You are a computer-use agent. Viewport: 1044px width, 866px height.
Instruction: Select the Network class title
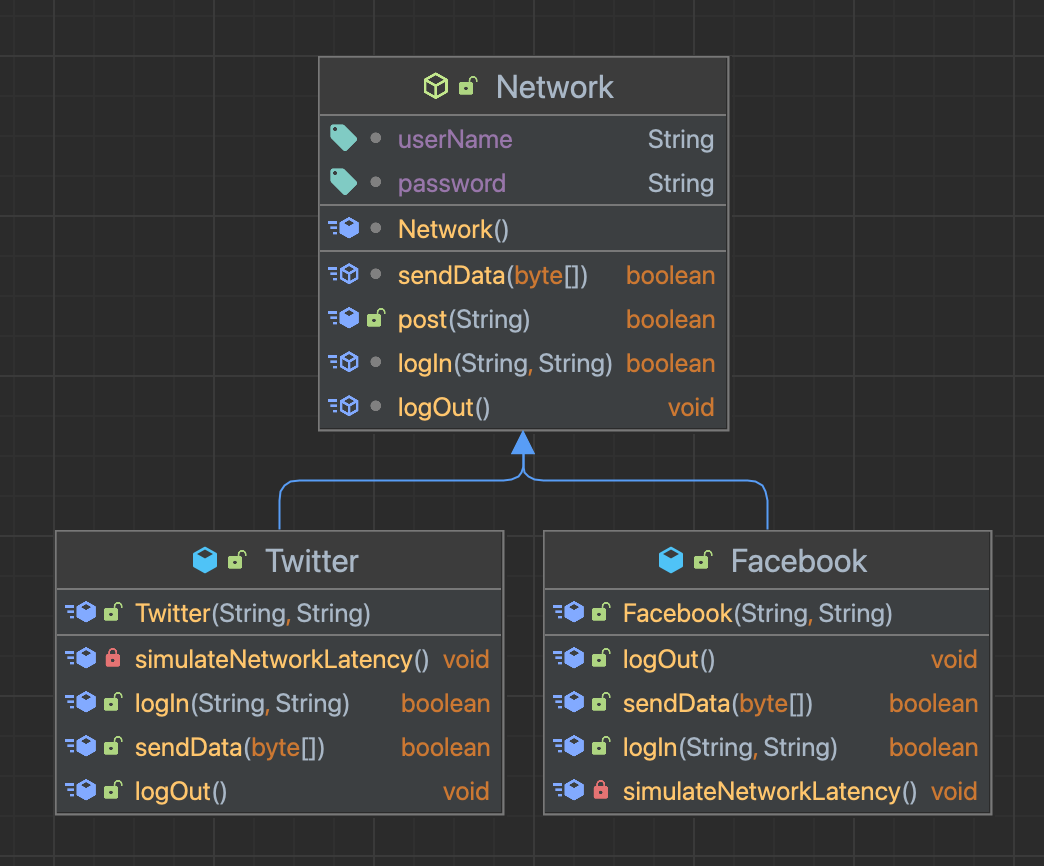[555, 87]
